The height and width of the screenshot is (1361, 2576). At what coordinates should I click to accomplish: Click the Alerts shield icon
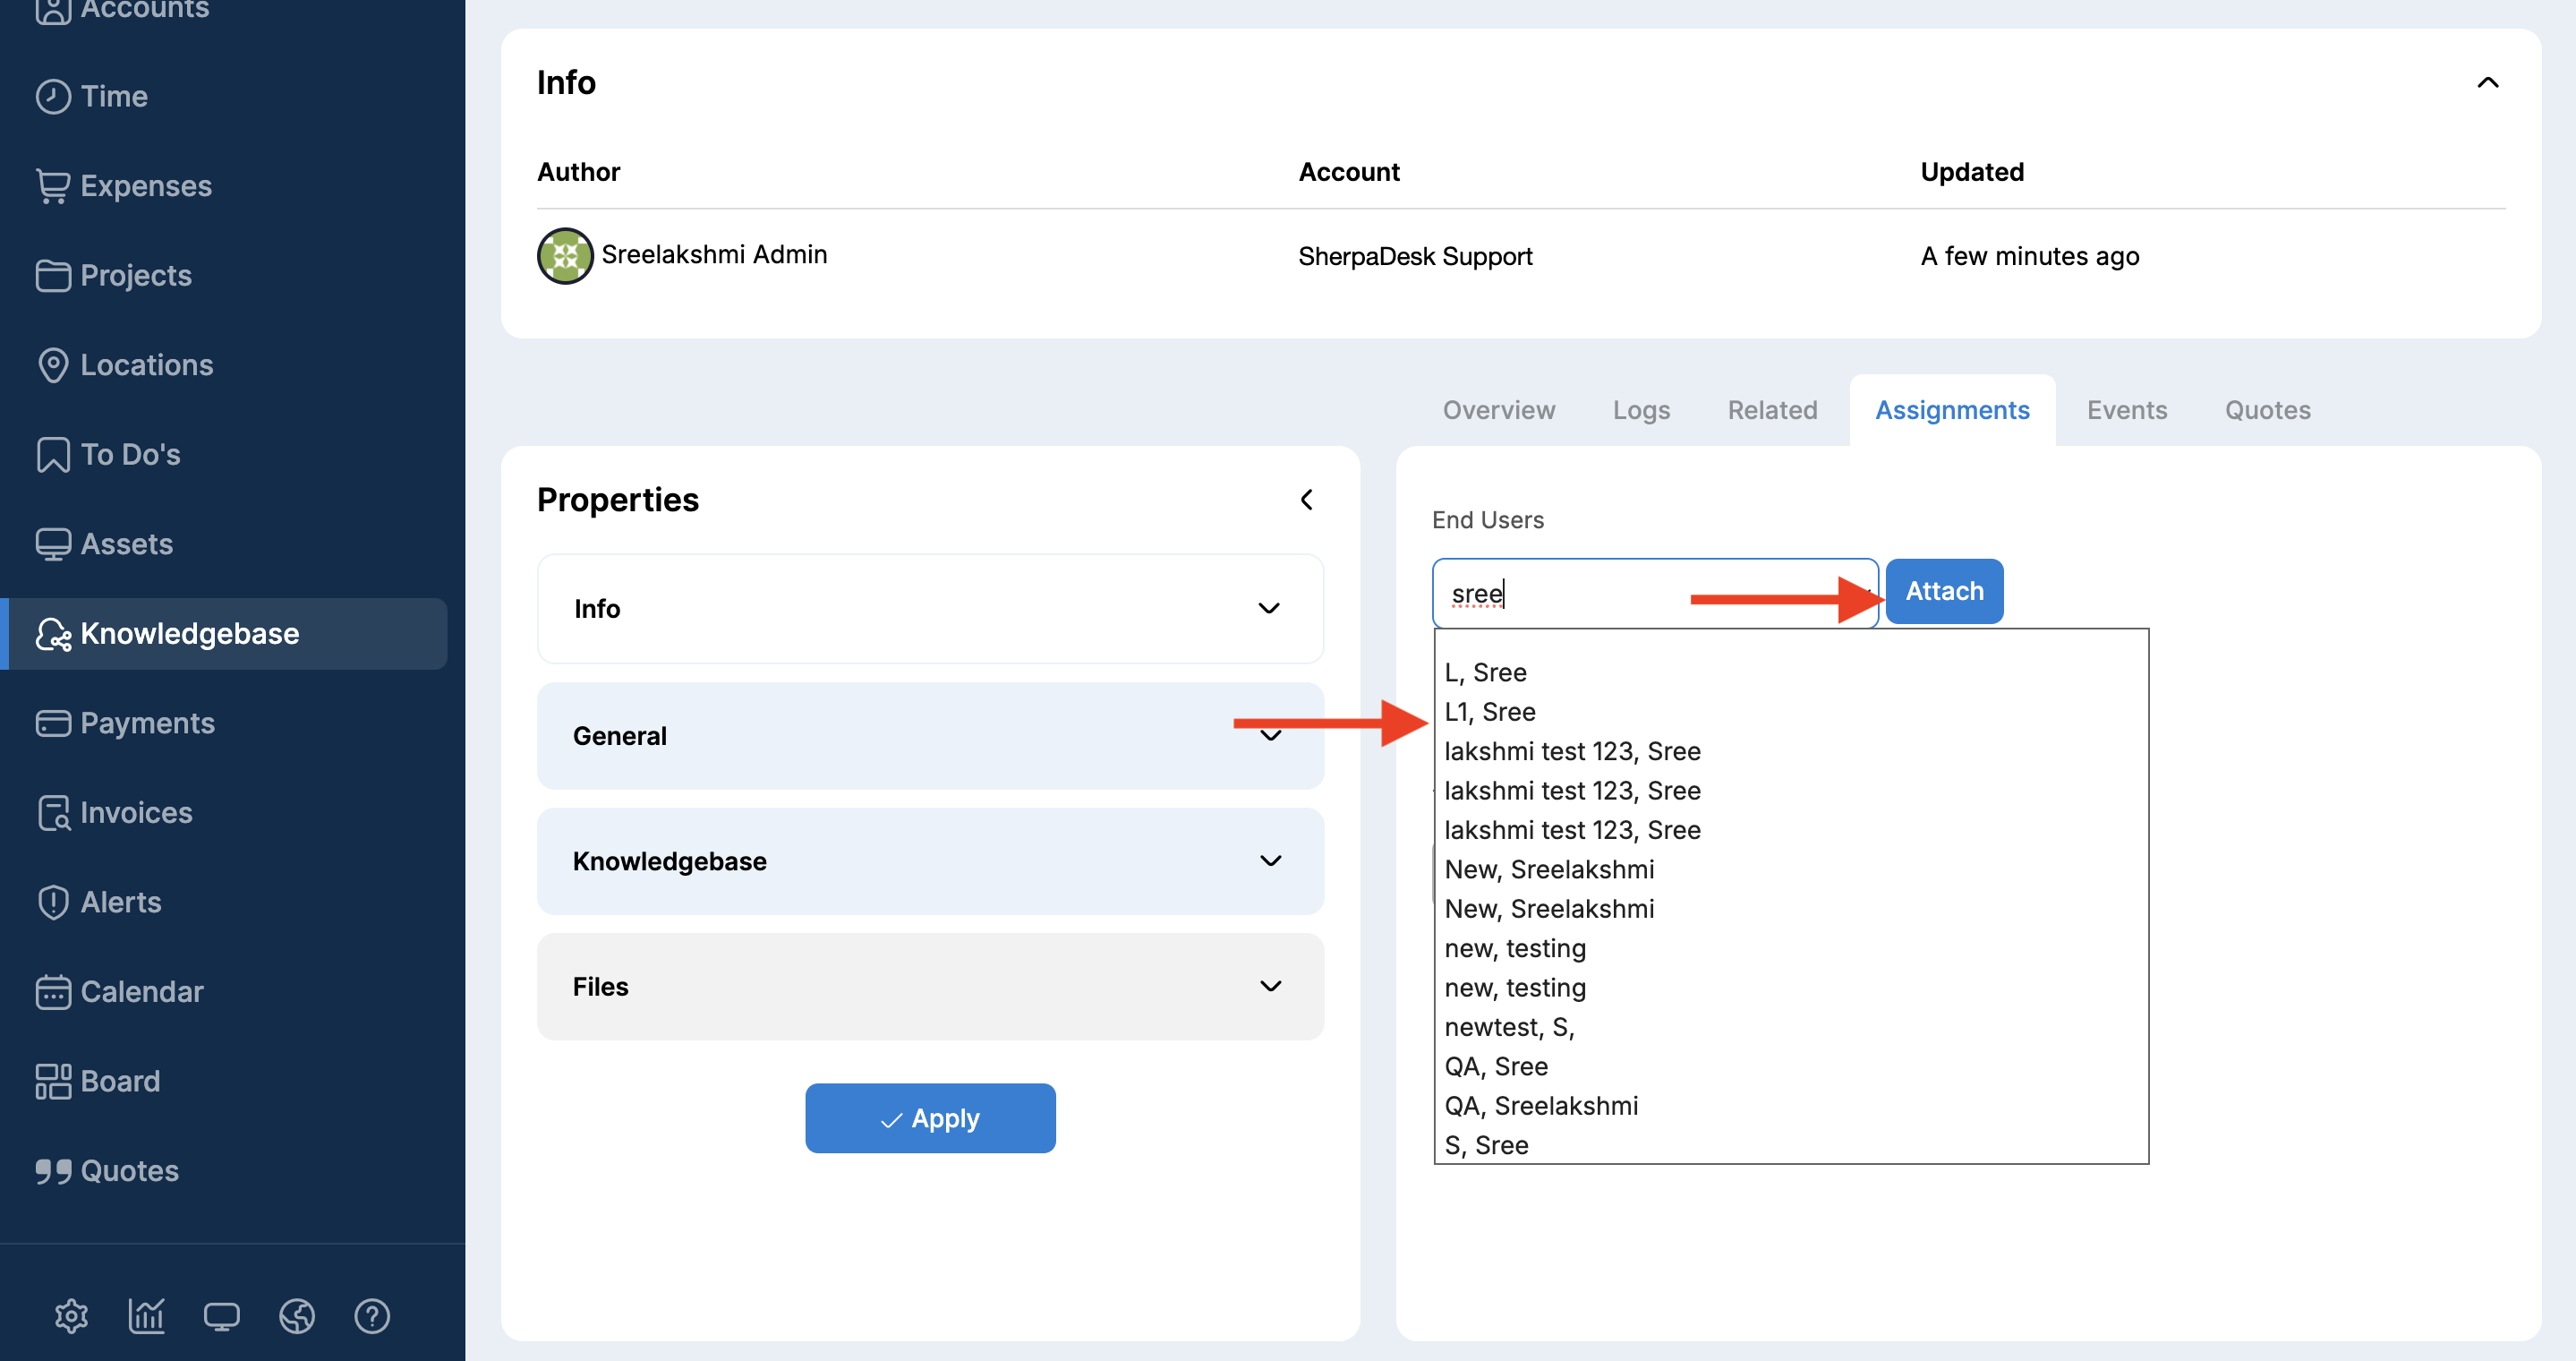53,902
